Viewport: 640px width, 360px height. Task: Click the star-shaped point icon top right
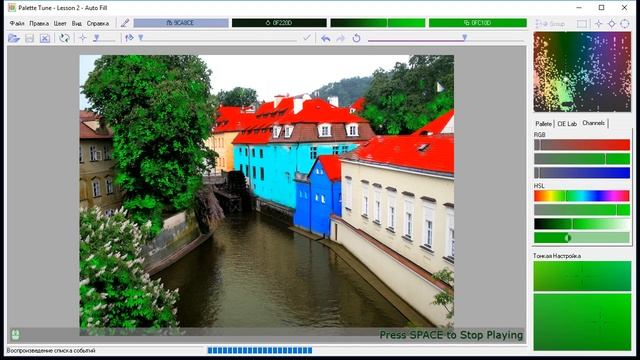coord(598,24)
